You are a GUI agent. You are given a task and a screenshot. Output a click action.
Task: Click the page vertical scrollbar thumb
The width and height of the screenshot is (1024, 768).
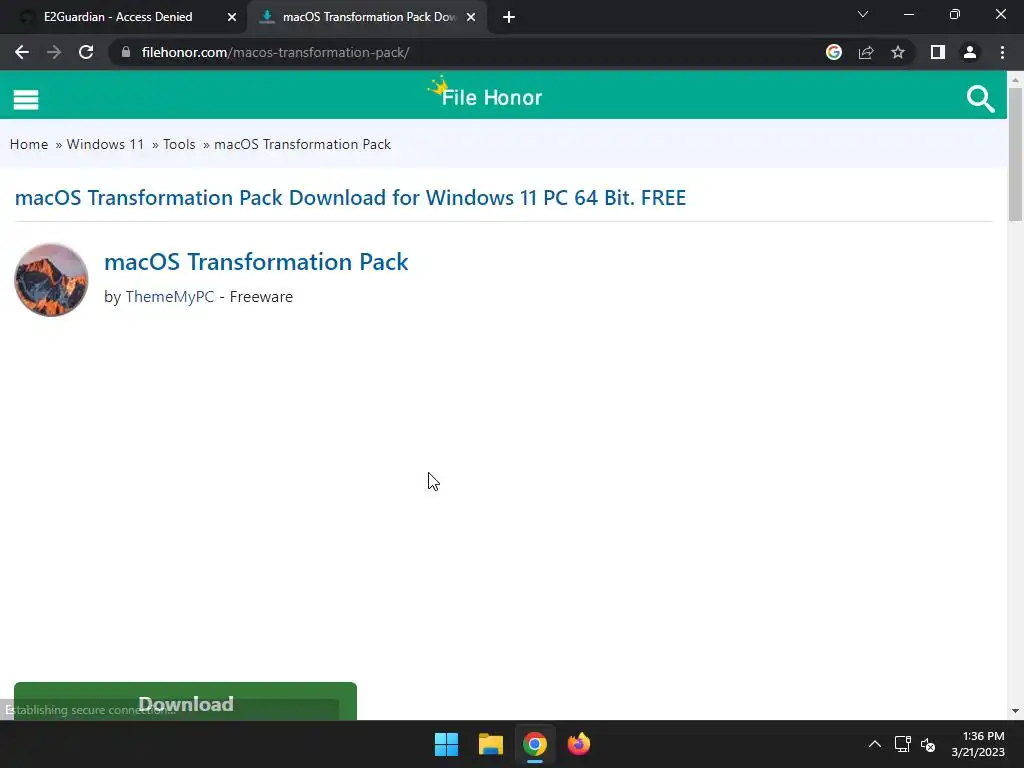1015,154
